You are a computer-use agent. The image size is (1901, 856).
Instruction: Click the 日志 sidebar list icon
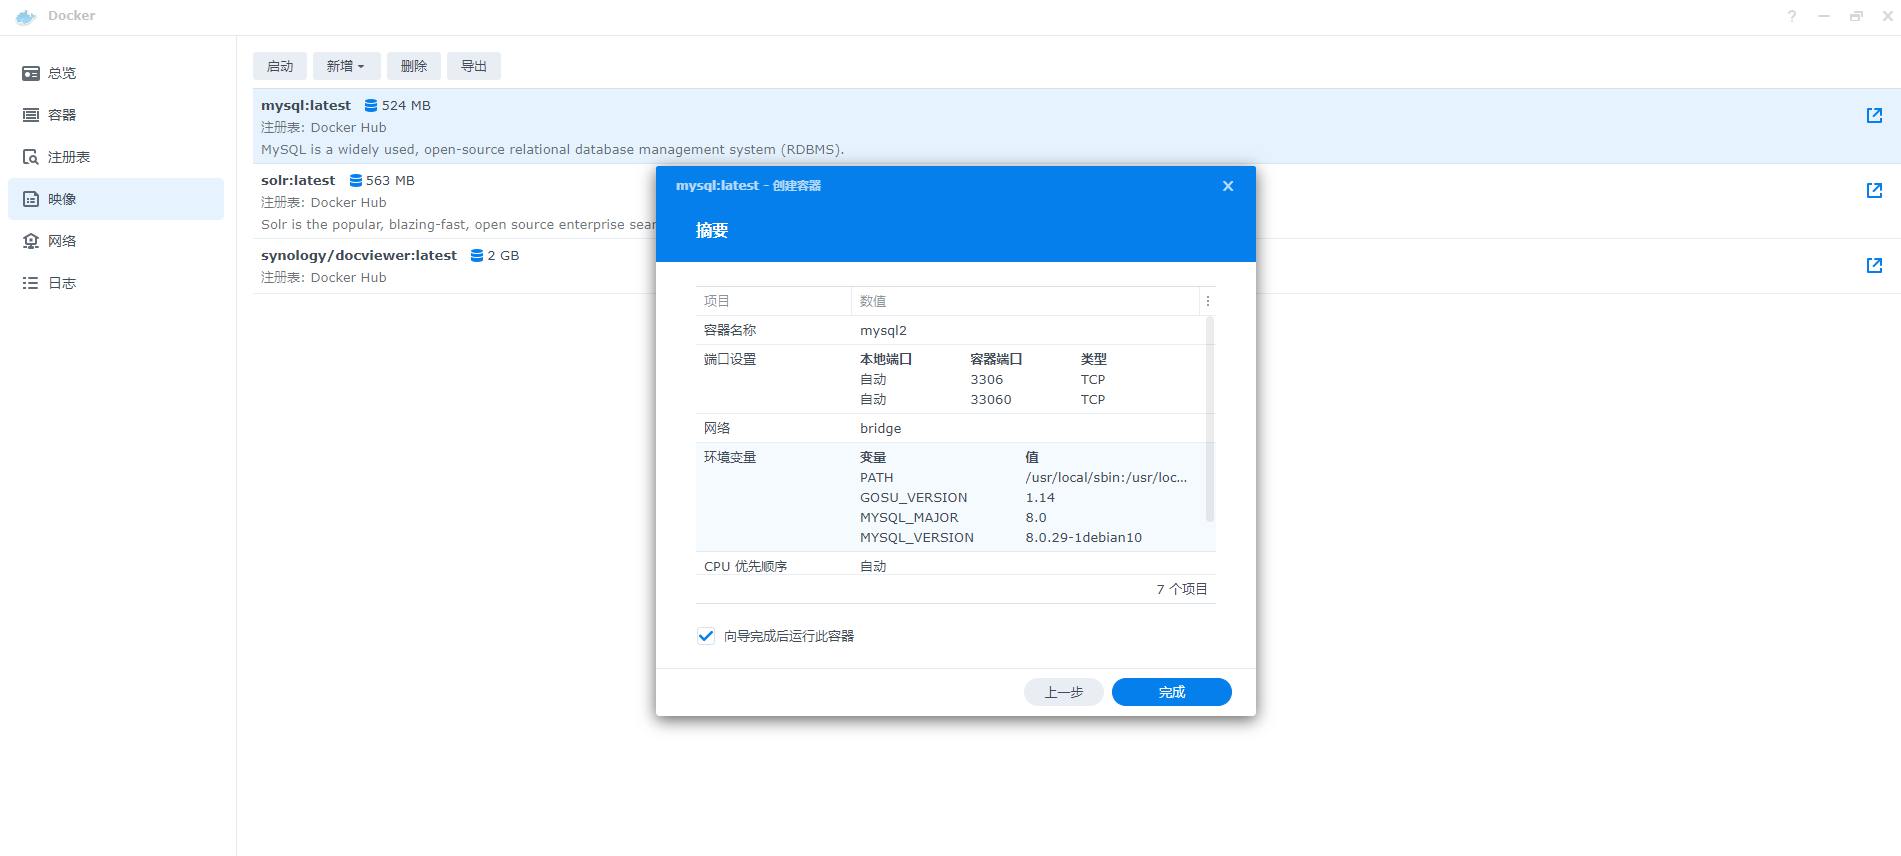tap(31, 283)
